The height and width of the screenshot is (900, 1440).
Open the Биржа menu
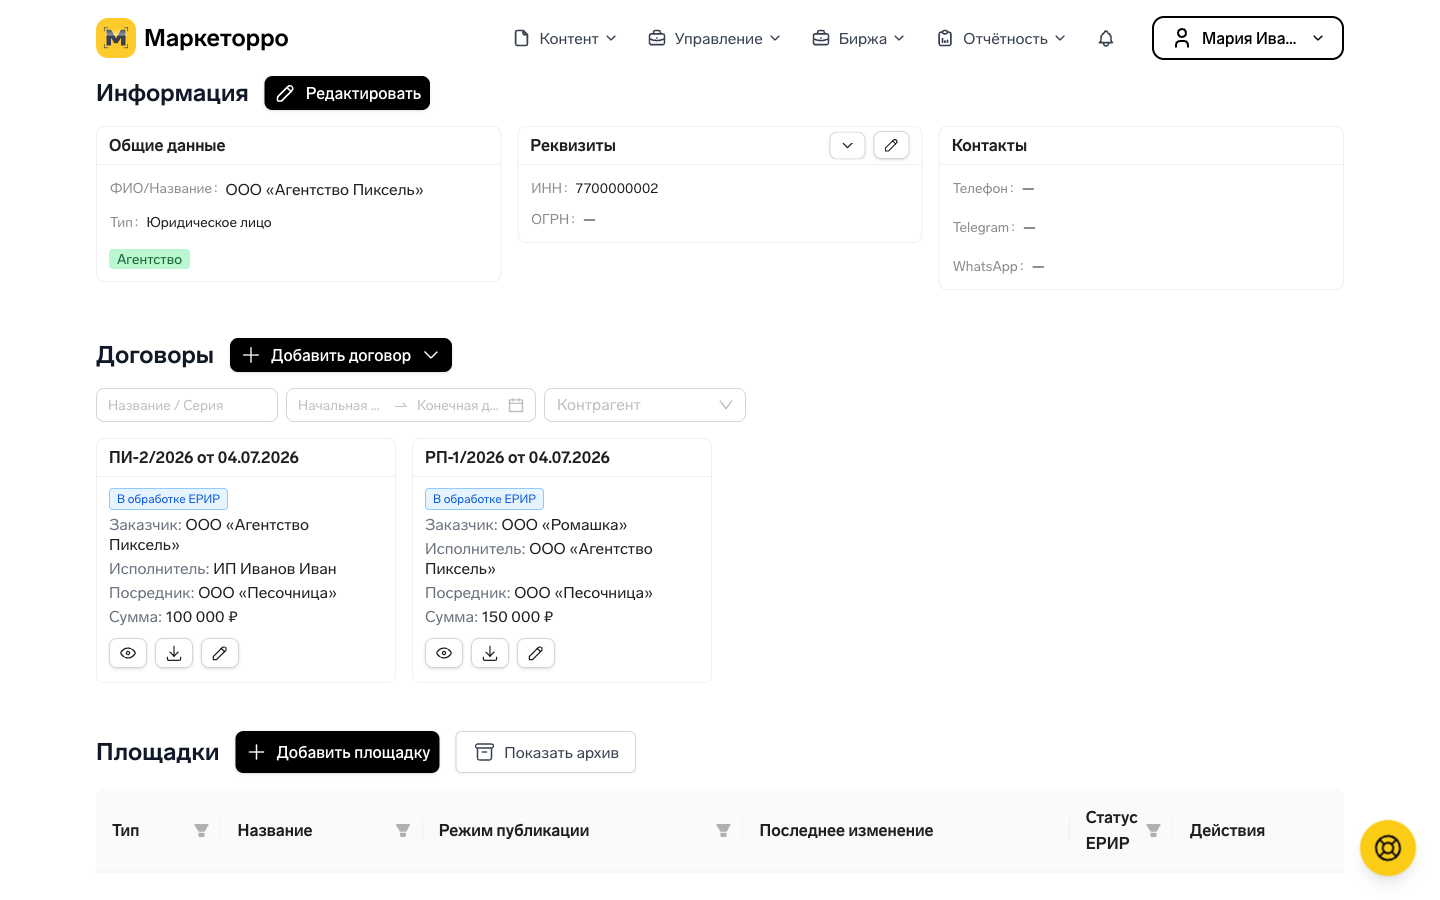(x=858, y=38)
